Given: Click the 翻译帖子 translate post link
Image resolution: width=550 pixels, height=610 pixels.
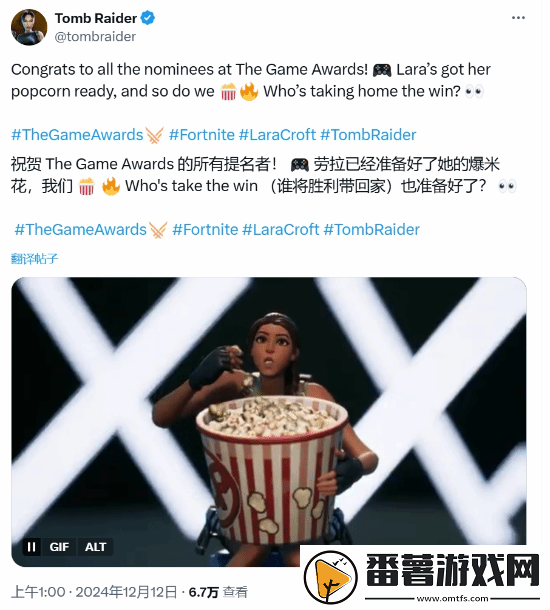Looking at the screenshot, I should point(35,258).
